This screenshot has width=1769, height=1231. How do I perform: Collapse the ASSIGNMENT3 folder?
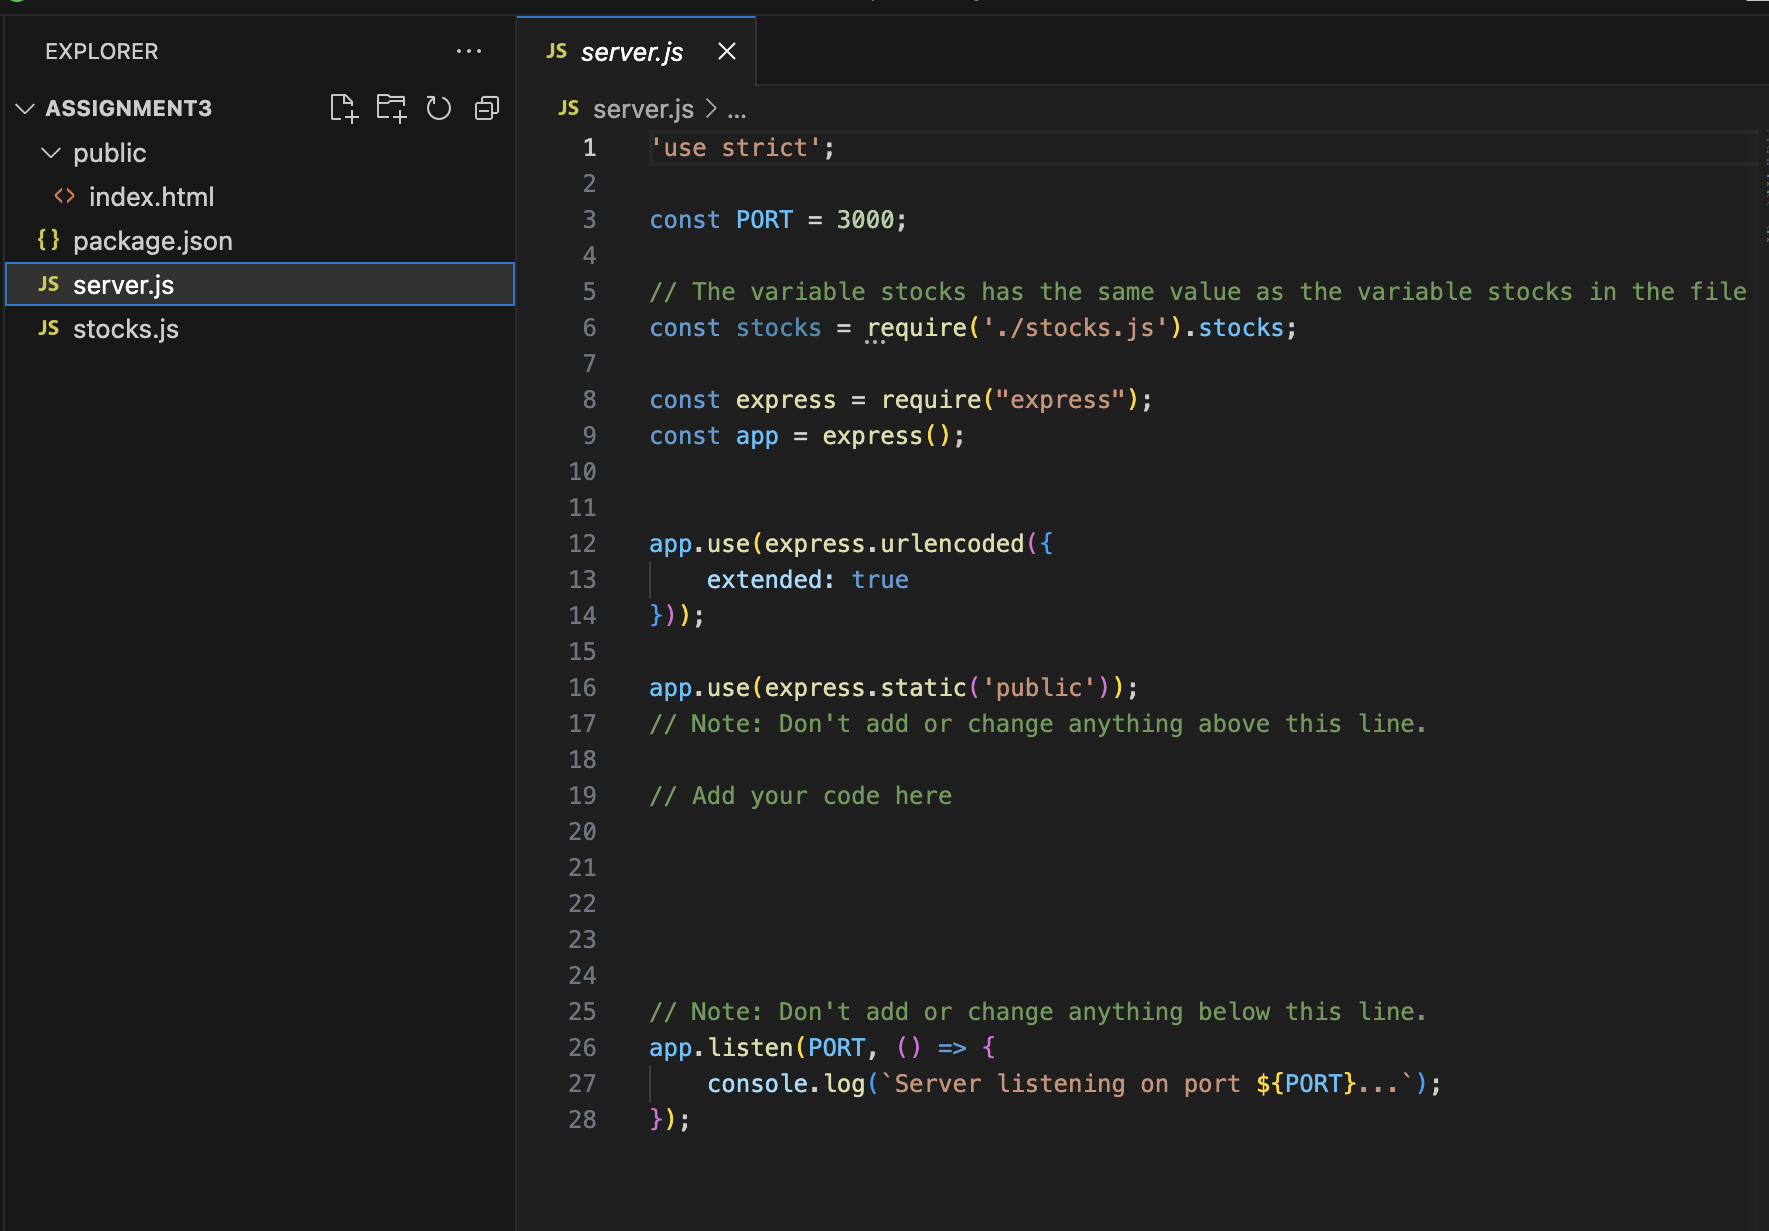(x=24, y=108)
